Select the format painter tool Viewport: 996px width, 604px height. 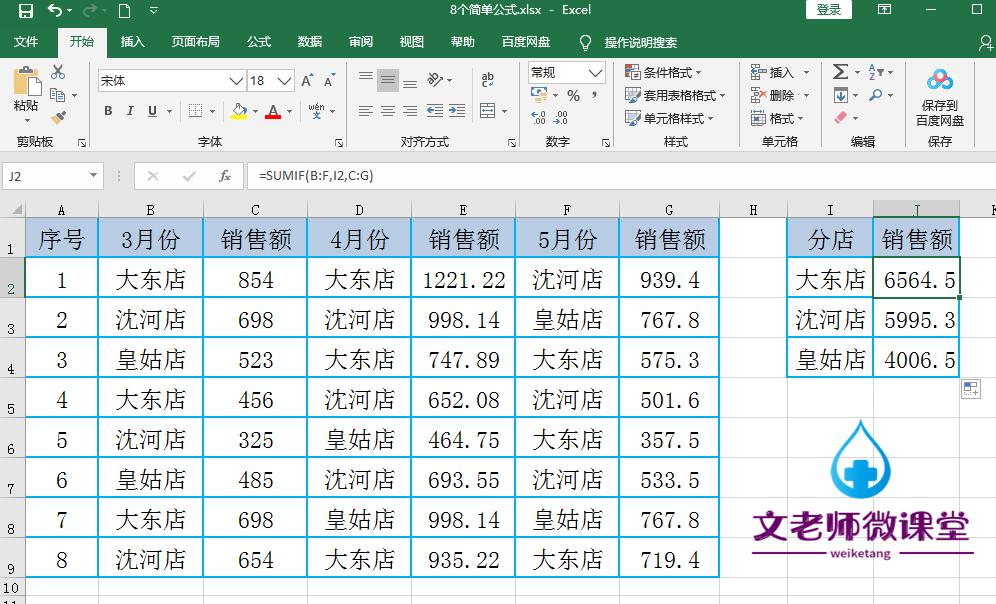click(60, 113)
